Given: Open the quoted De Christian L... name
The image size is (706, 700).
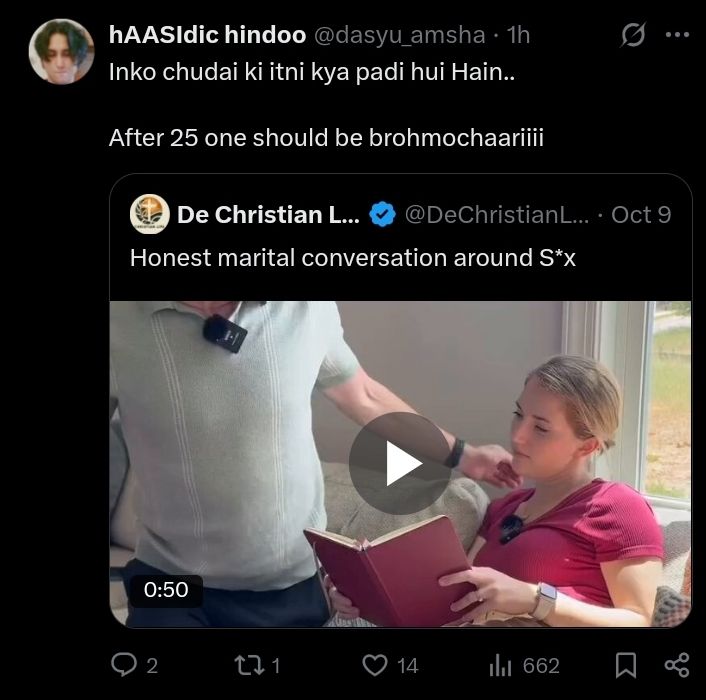Looking at the screenshot, I should click(x=267, y=214).
